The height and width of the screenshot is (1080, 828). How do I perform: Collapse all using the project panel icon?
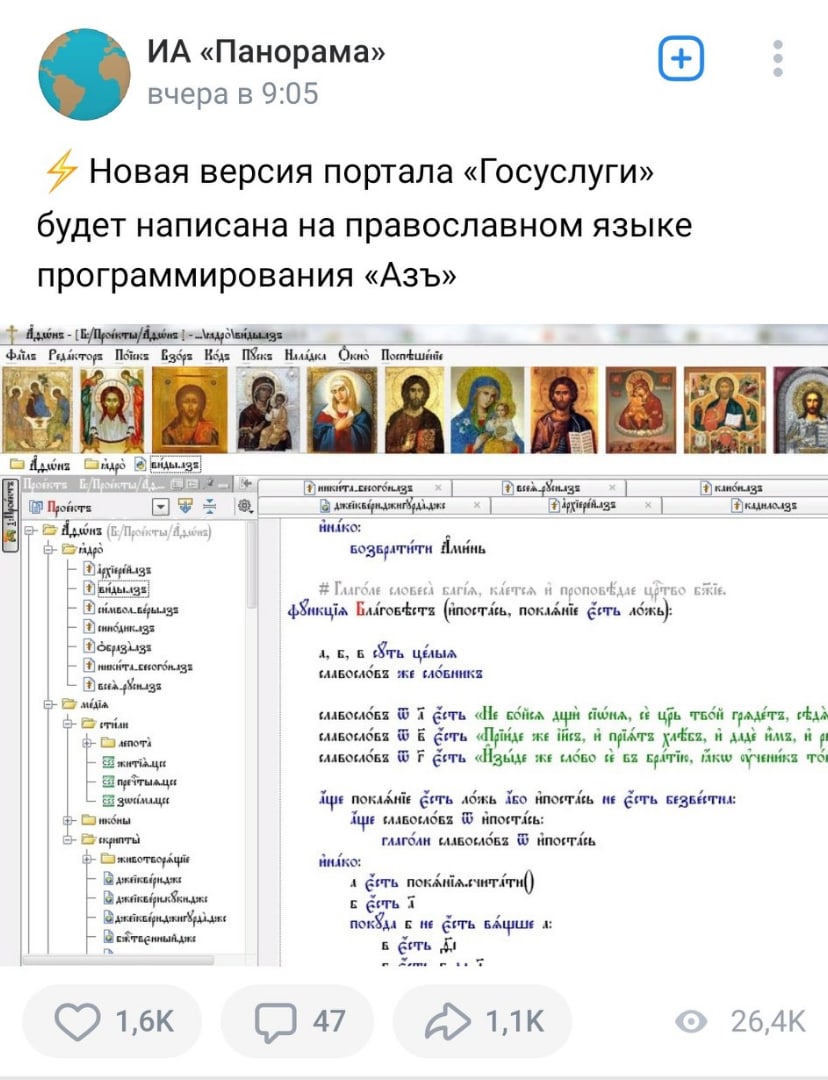tap(210, 507)
